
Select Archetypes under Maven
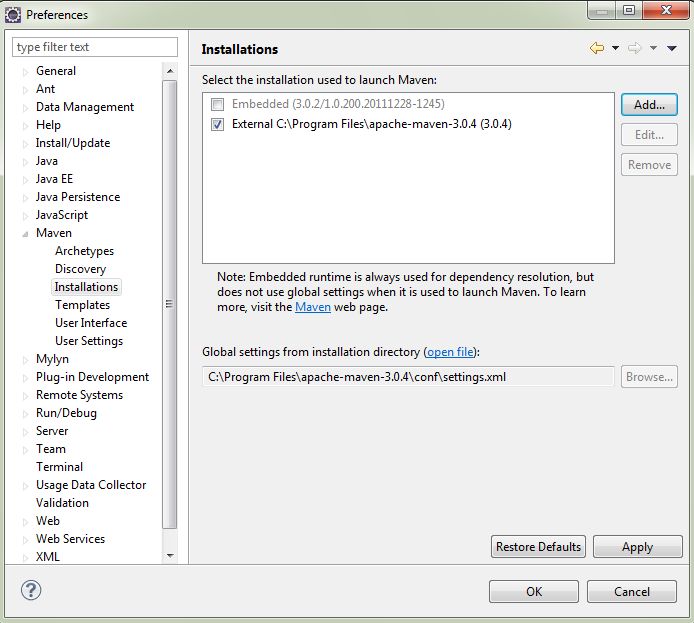[x=85, y=251]
